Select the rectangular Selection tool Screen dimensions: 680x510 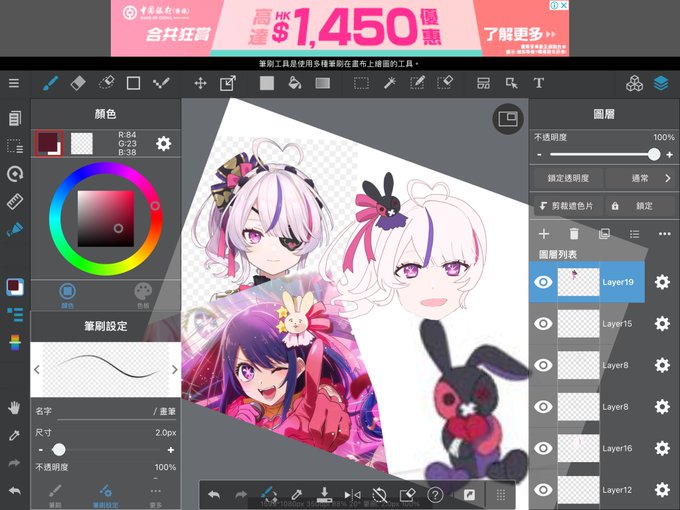(361, 83)
